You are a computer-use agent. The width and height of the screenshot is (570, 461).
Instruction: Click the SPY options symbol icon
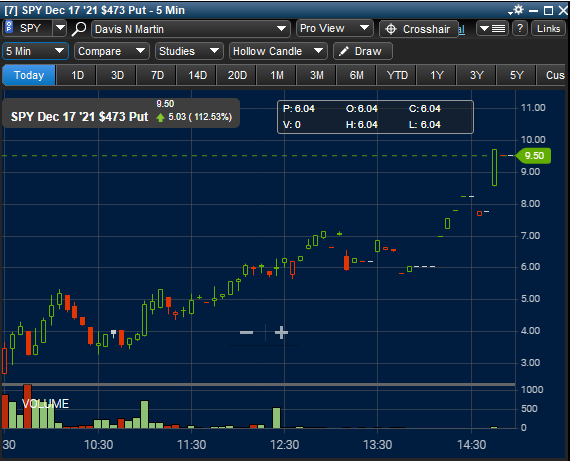[x=9, y=27]
